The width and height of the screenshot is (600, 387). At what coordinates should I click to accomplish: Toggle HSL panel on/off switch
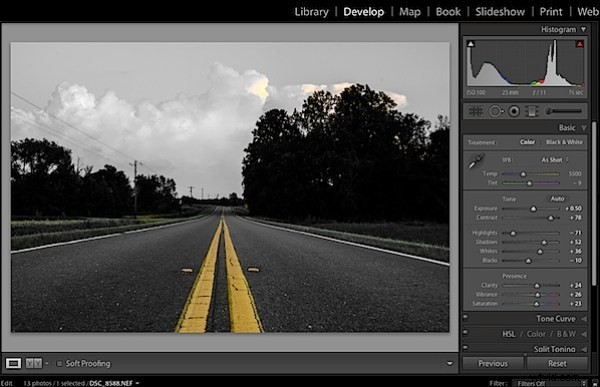[465, 332]
